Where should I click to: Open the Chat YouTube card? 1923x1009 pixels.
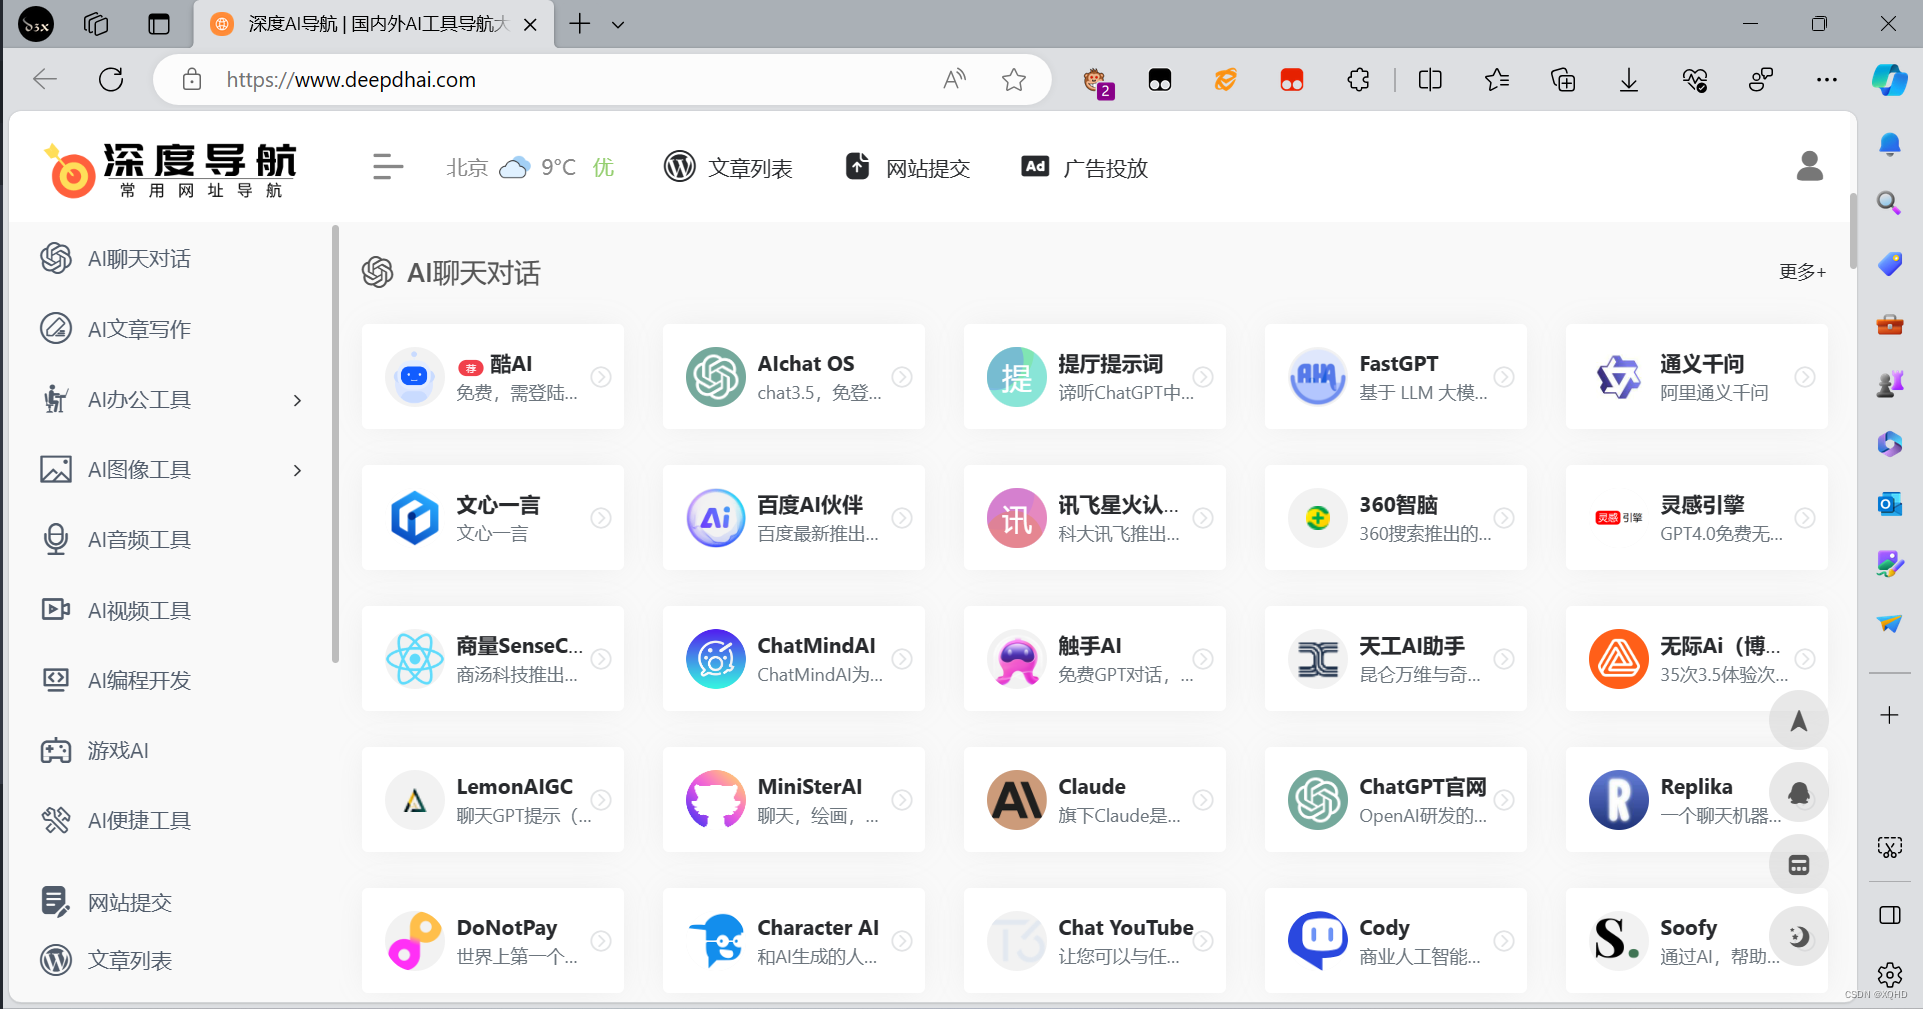click(x=1094, y=941)
